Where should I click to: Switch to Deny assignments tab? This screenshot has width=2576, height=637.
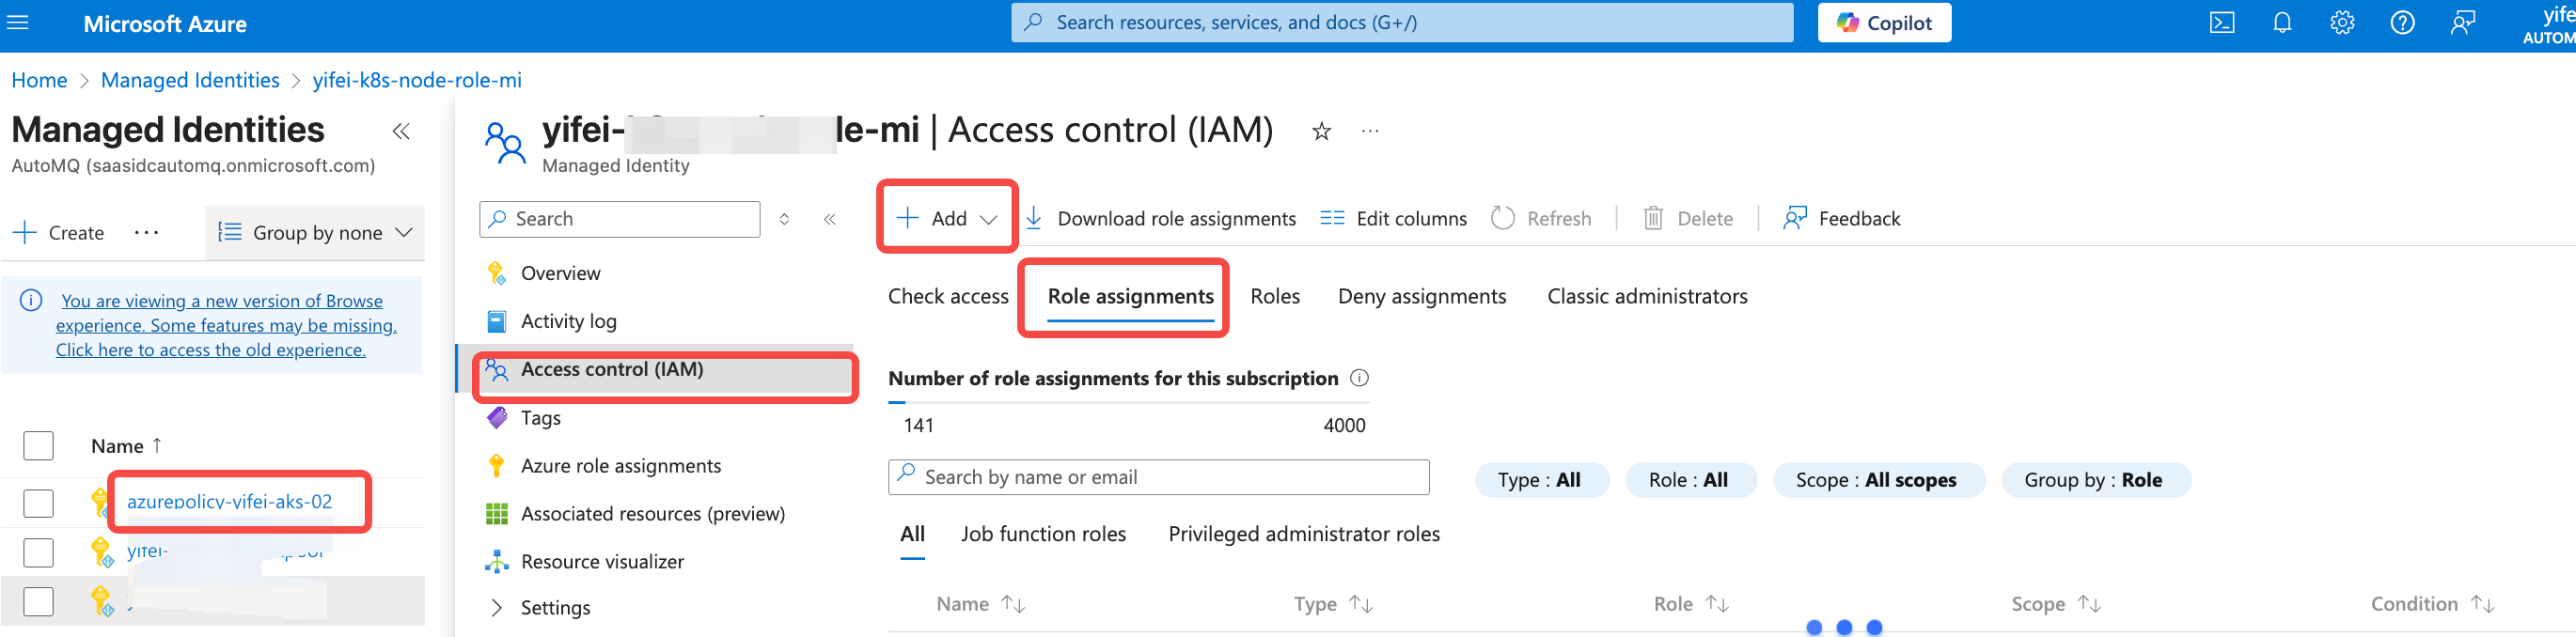(x=1421, y=296)
